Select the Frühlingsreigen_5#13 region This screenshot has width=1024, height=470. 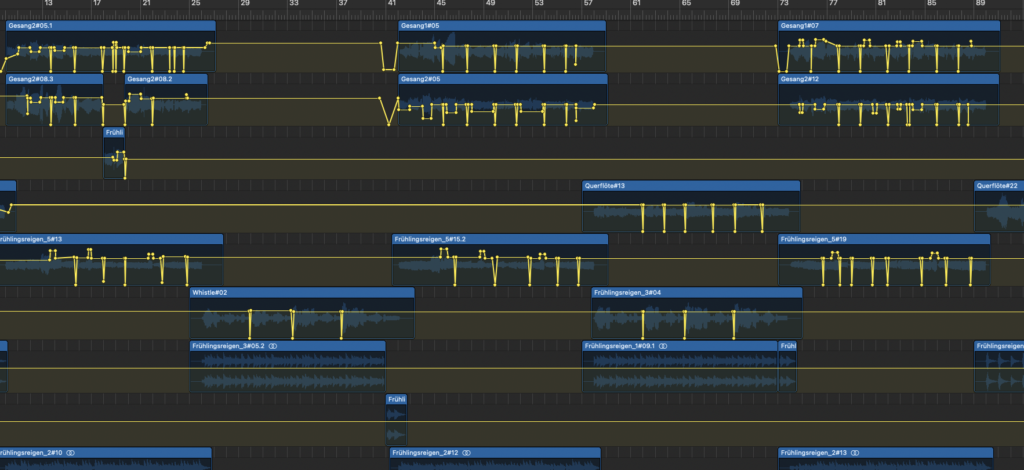[111, 260]
